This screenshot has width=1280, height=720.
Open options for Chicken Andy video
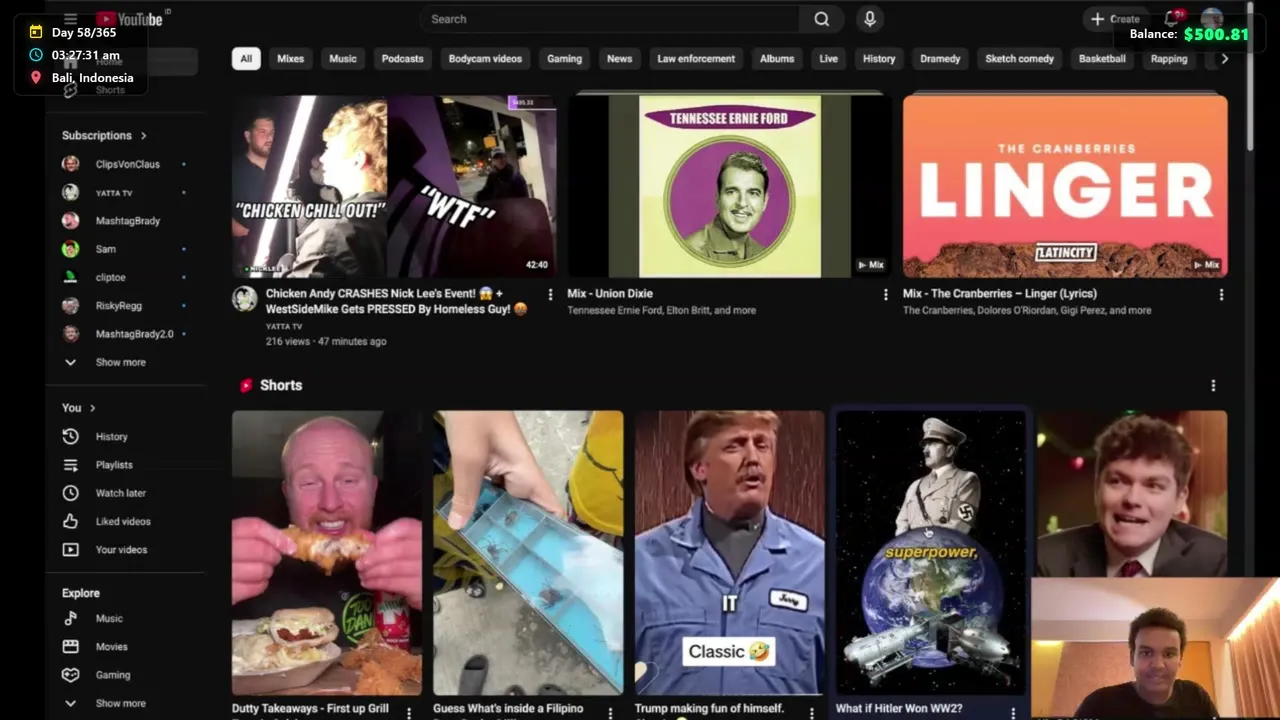pyautogui.click(x=550, y=294)
